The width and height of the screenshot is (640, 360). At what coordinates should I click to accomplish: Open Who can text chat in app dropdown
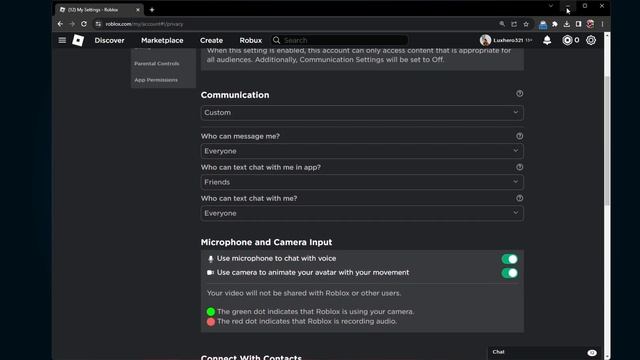pos(362,182)
